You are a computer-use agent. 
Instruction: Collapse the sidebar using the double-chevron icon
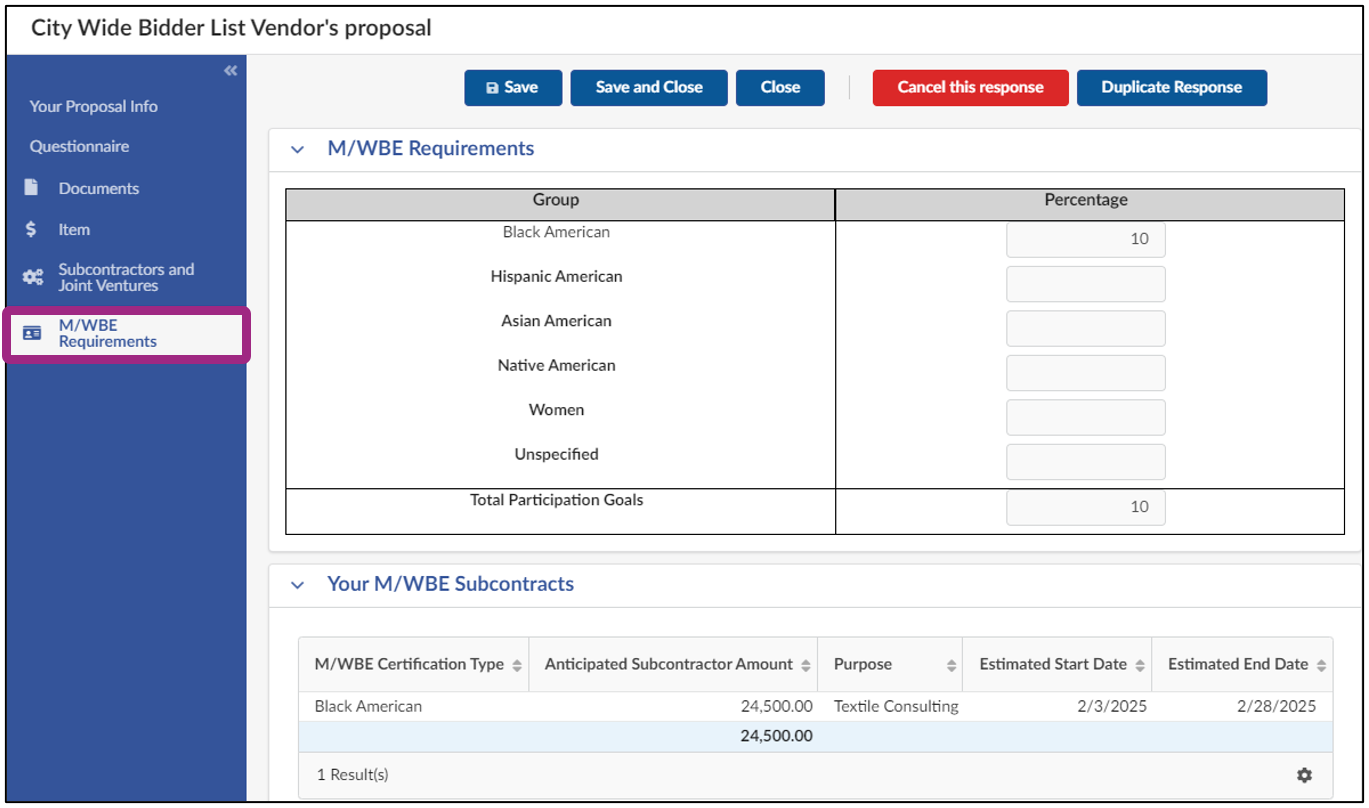tap(230, 70)
